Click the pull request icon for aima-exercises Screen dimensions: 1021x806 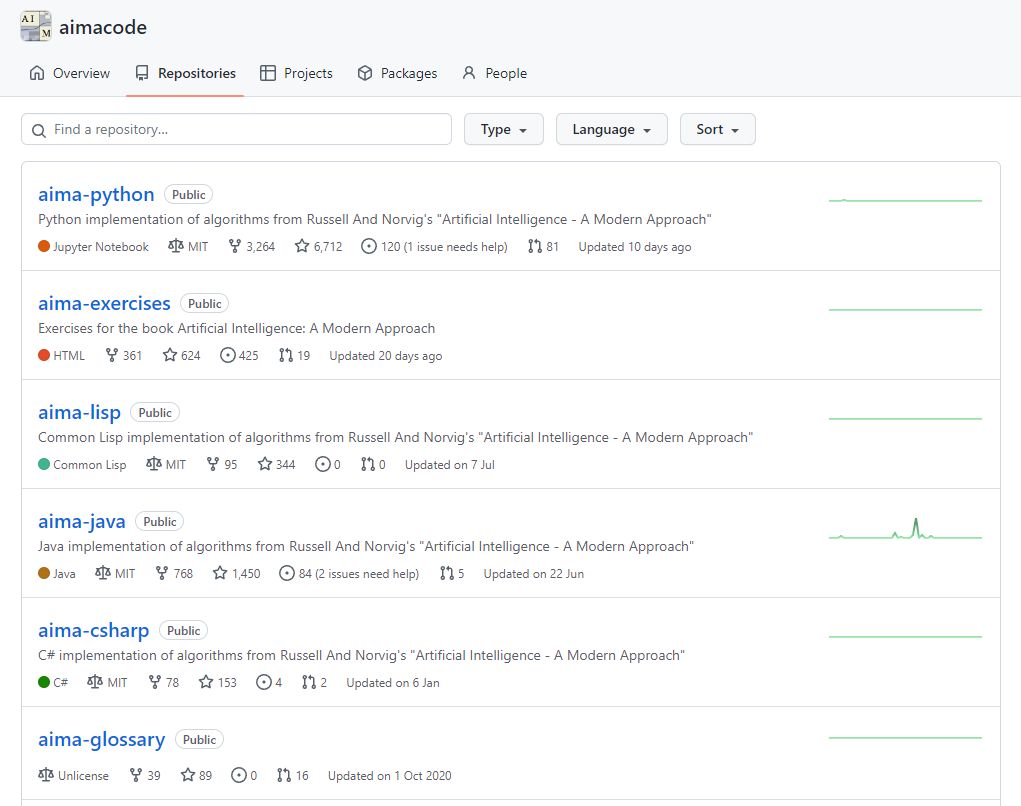286,355
